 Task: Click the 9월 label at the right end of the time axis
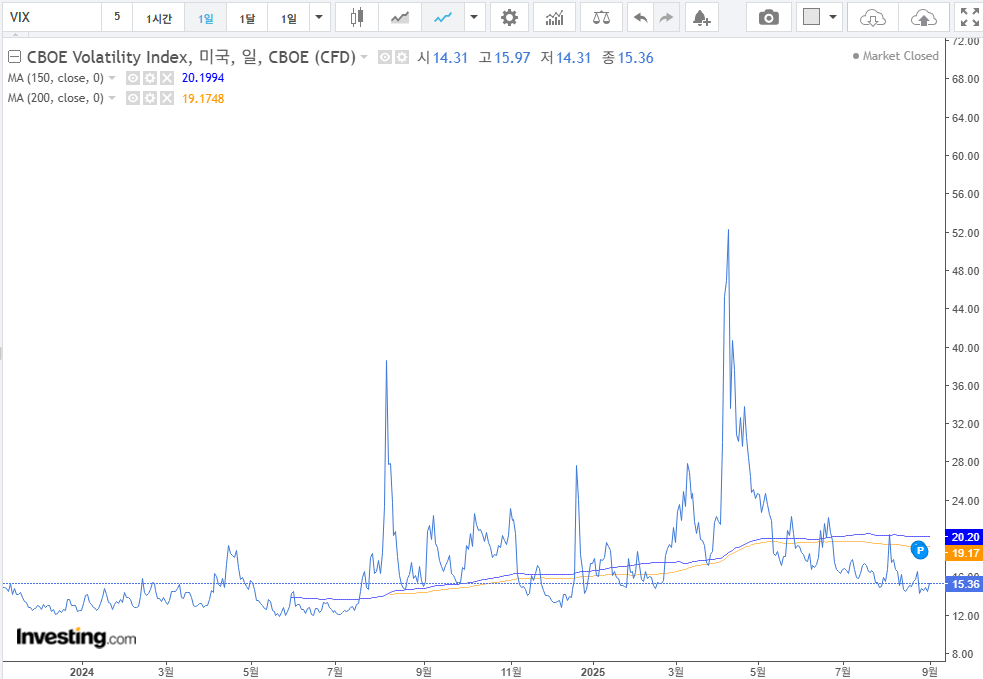930,672
